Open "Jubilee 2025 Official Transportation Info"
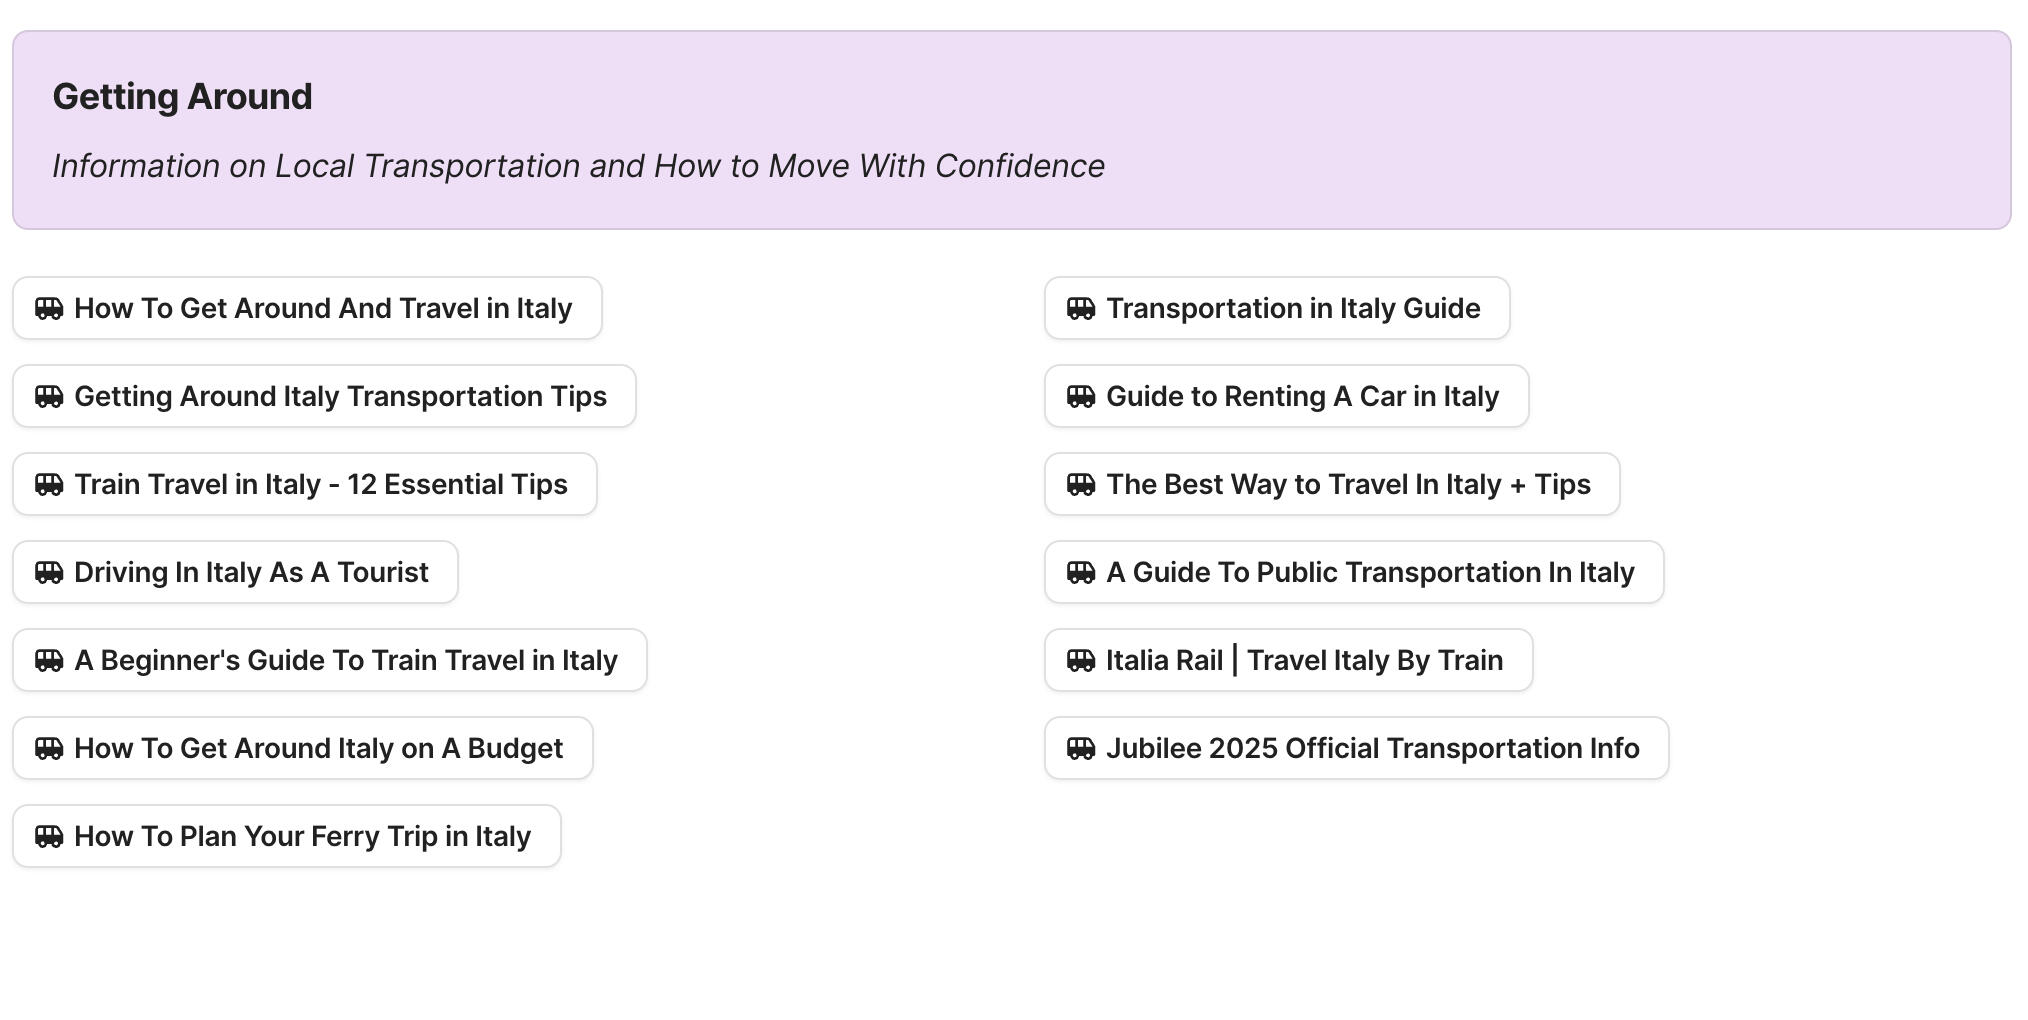This screenshot has width=2028, height=1020. pos(1355,748)
